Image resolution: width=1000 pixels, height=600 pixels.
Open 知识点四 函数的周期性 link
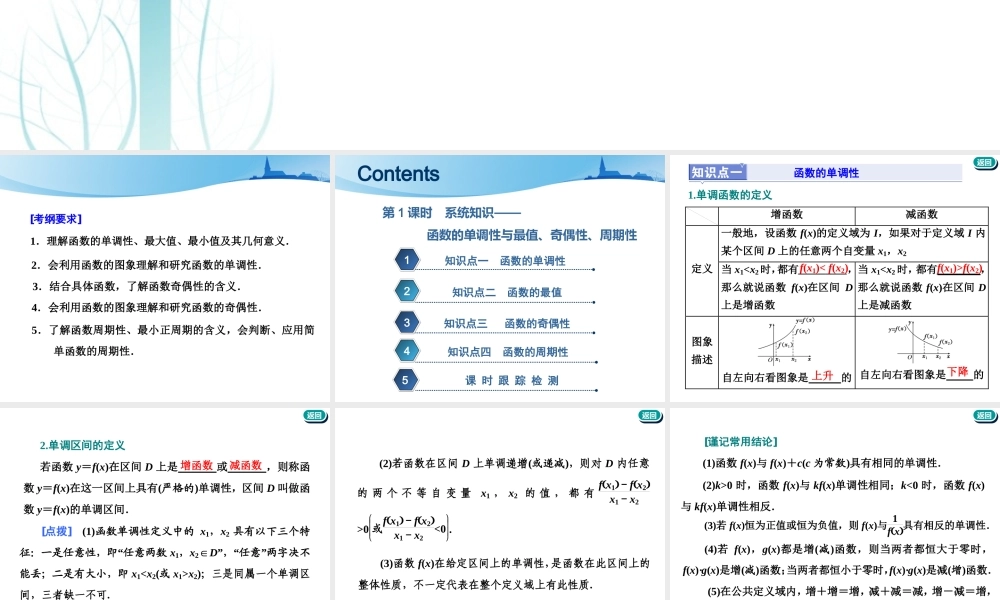(x=508, y=351)
